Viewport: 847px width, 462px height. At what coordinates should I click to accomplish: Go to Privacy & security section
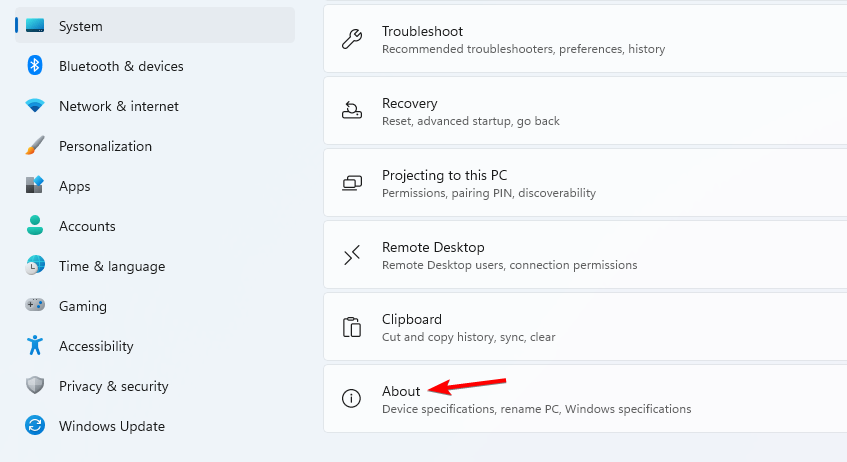point(154,386)
